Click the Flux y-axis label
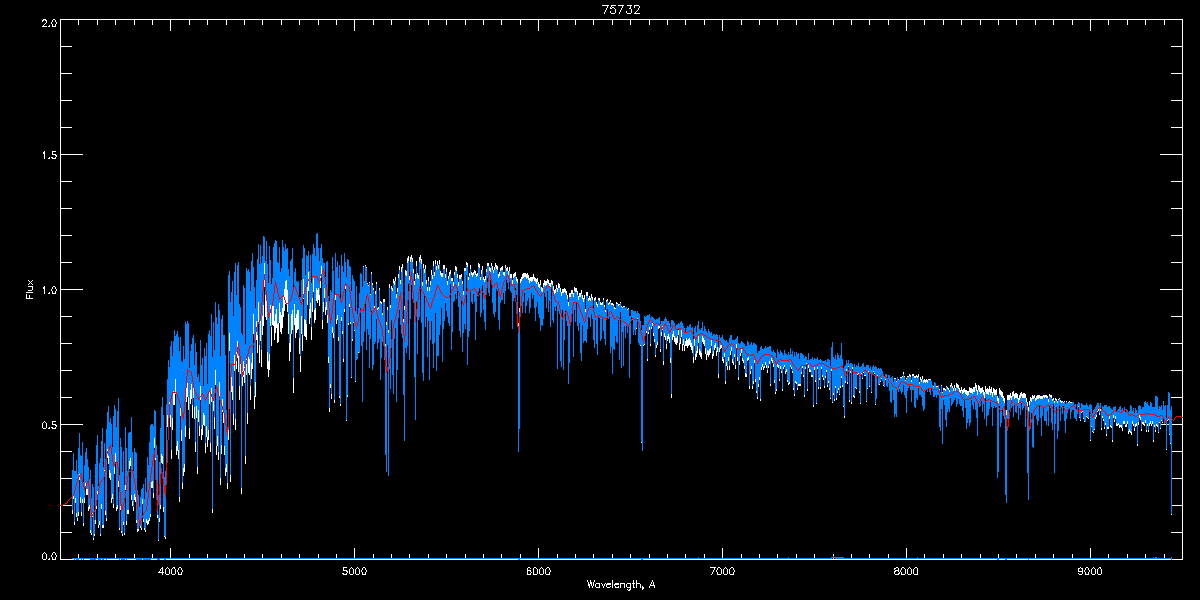This screenshot has width=1200, height=600. (x=29, y=290)
